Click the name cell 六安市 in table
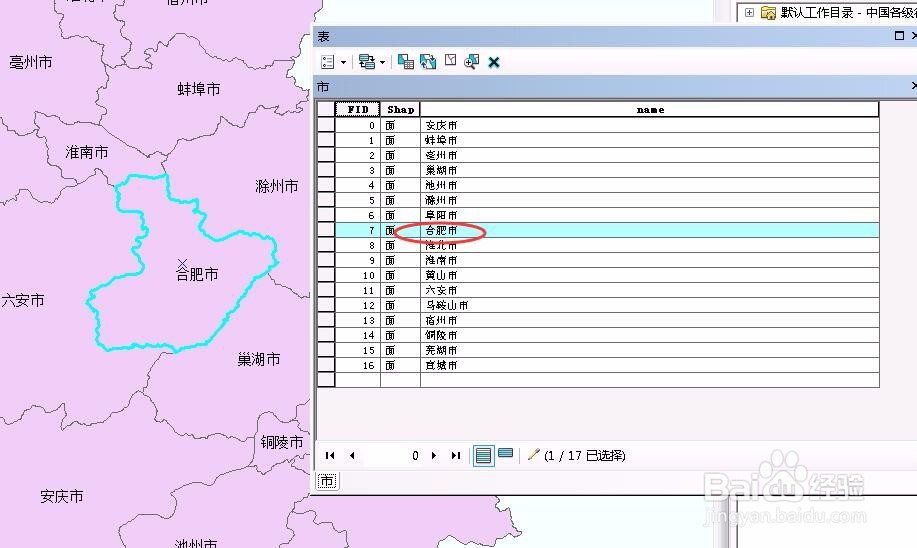The height and width of the screenshot is (548, 917). (650, 290)
